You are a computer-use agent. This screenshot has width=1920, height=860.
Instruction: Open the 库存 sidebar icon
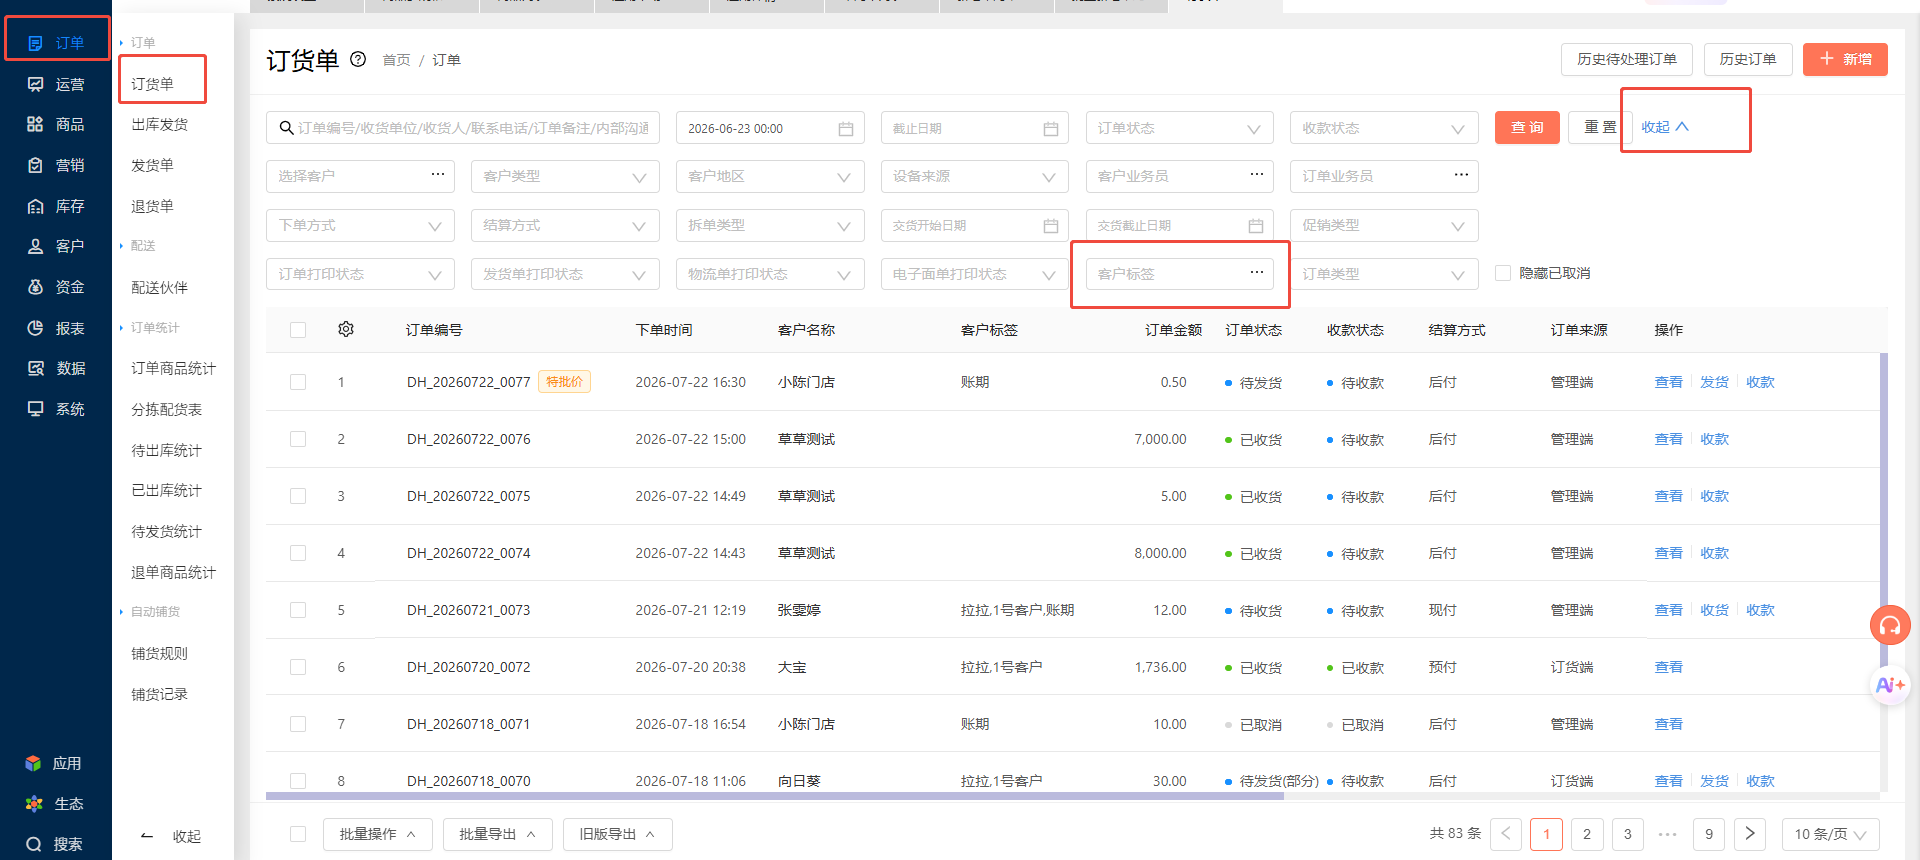click(x=35, y=206)
